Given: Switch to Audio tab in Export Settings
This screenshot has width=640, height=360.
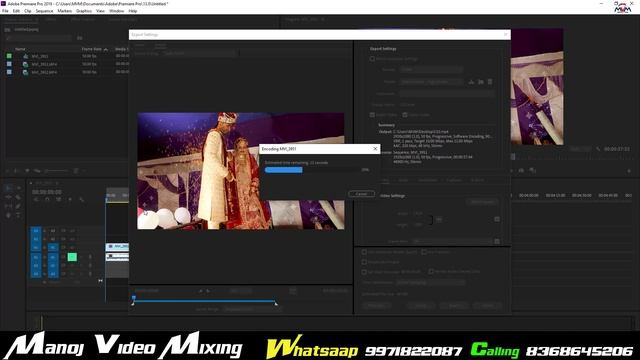Looking at the screenshot, I should coord(403,180).
